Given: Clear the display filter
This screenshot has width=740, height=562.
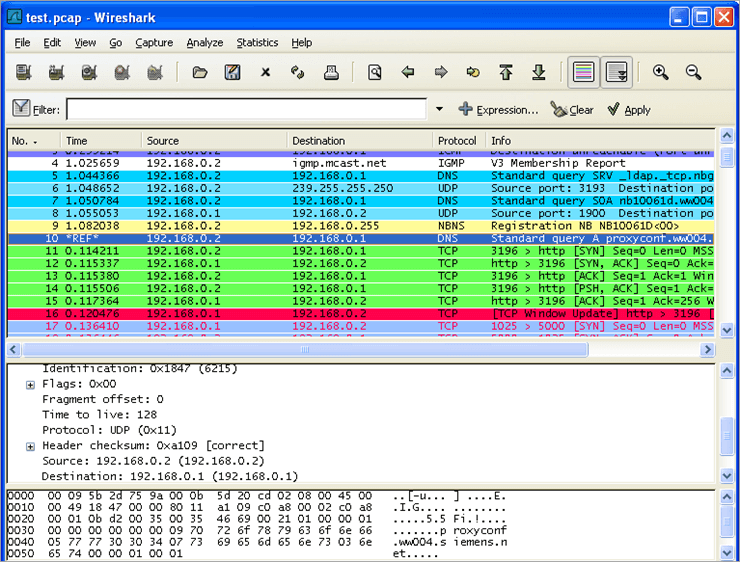Looking at the screenshot, I should point(572,109).
